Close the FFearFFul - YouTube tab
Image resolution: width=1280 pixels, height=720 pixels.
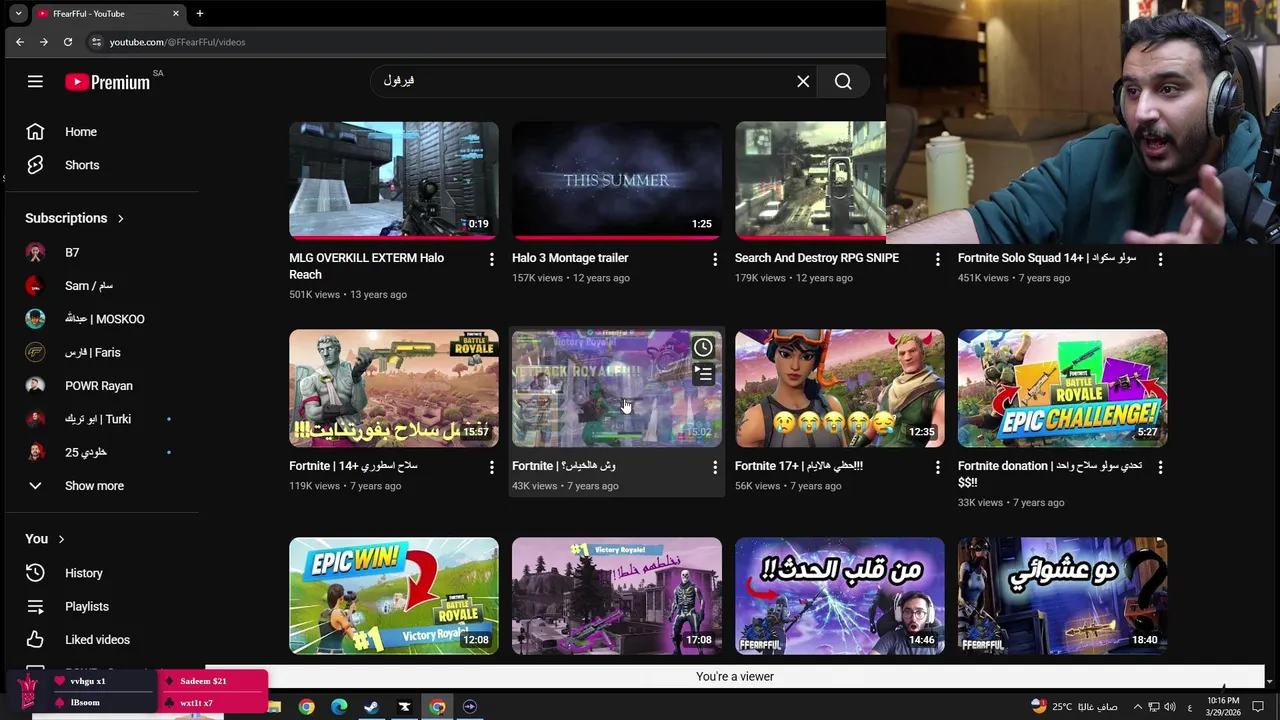176,14
